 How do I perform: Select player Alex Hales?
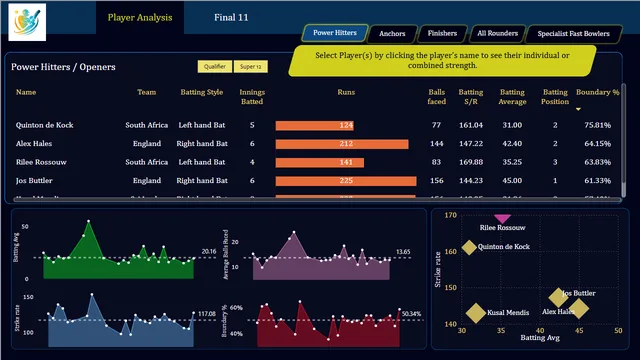pos(34,144)
